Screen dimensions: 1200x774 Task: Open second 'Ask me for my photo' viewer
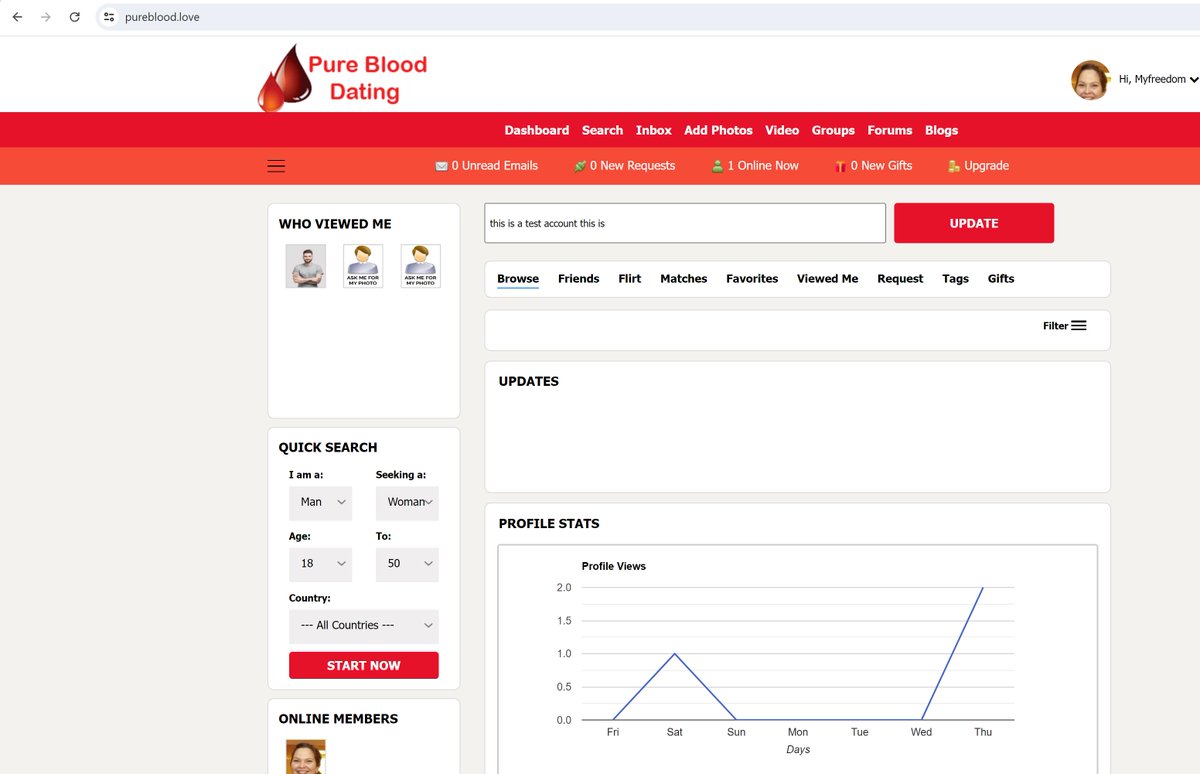pyautogui.click(x=363, y=267)
